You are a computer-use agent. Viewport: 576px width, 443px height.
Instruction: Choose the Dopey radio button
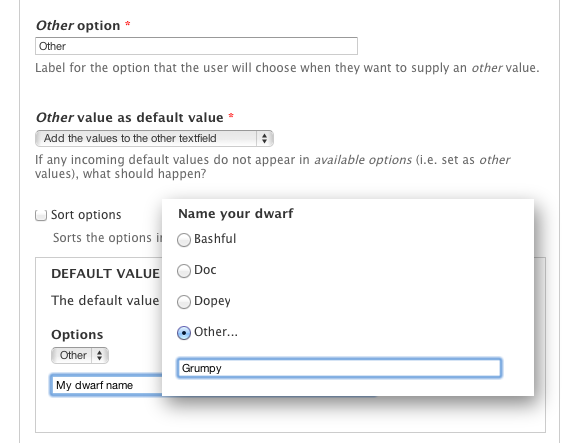(x=184, y=302)
